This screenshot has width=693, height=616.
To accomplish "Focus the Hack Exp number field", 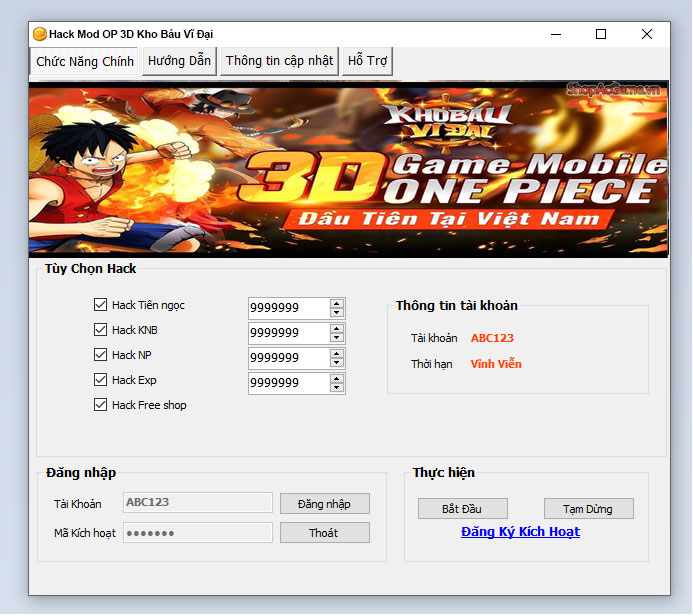I will (x=289, y=383).
